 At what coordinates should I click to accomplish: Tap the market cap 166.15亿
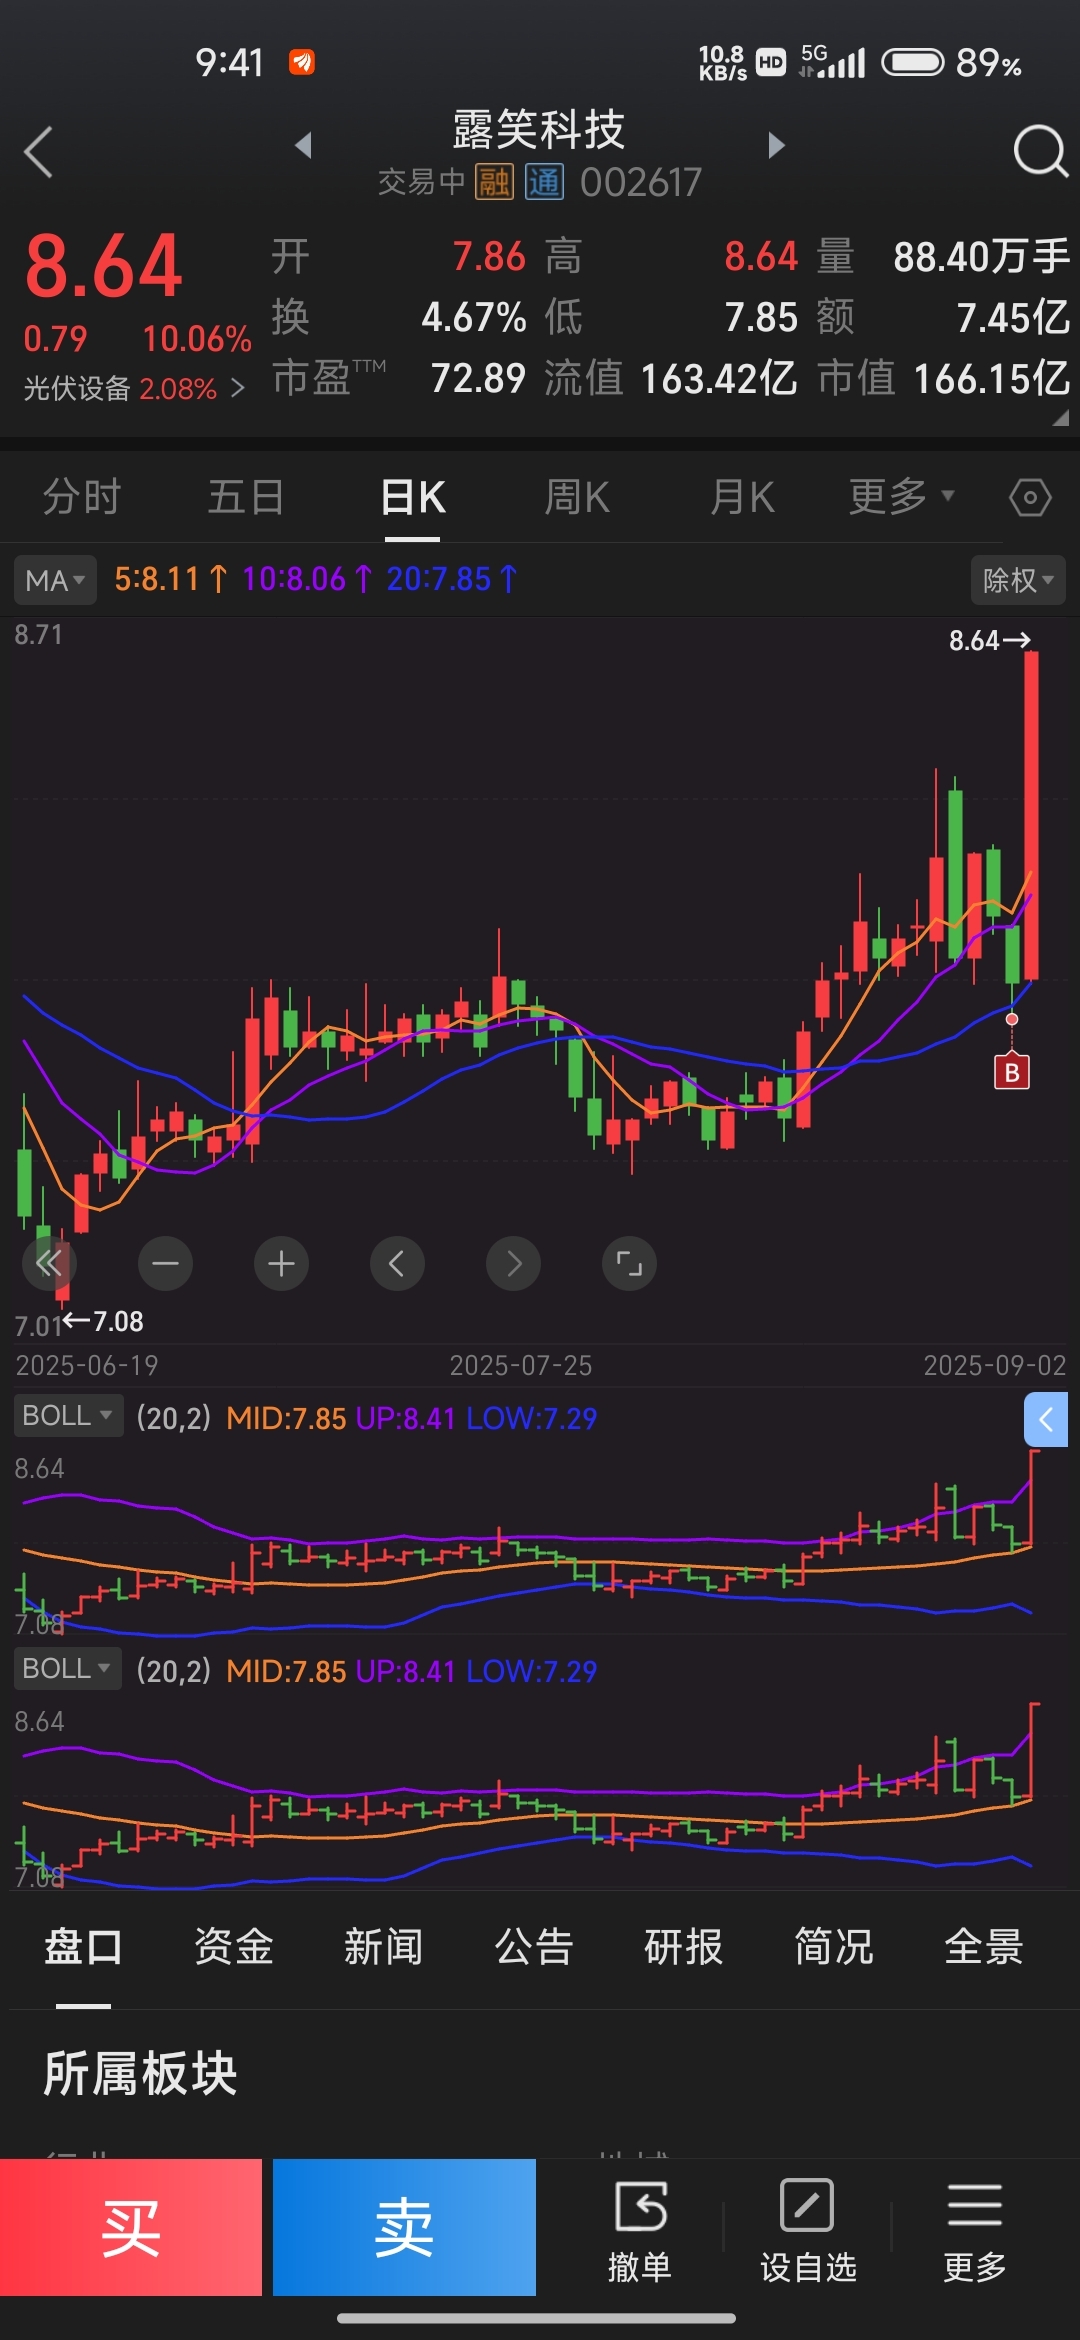992,379
